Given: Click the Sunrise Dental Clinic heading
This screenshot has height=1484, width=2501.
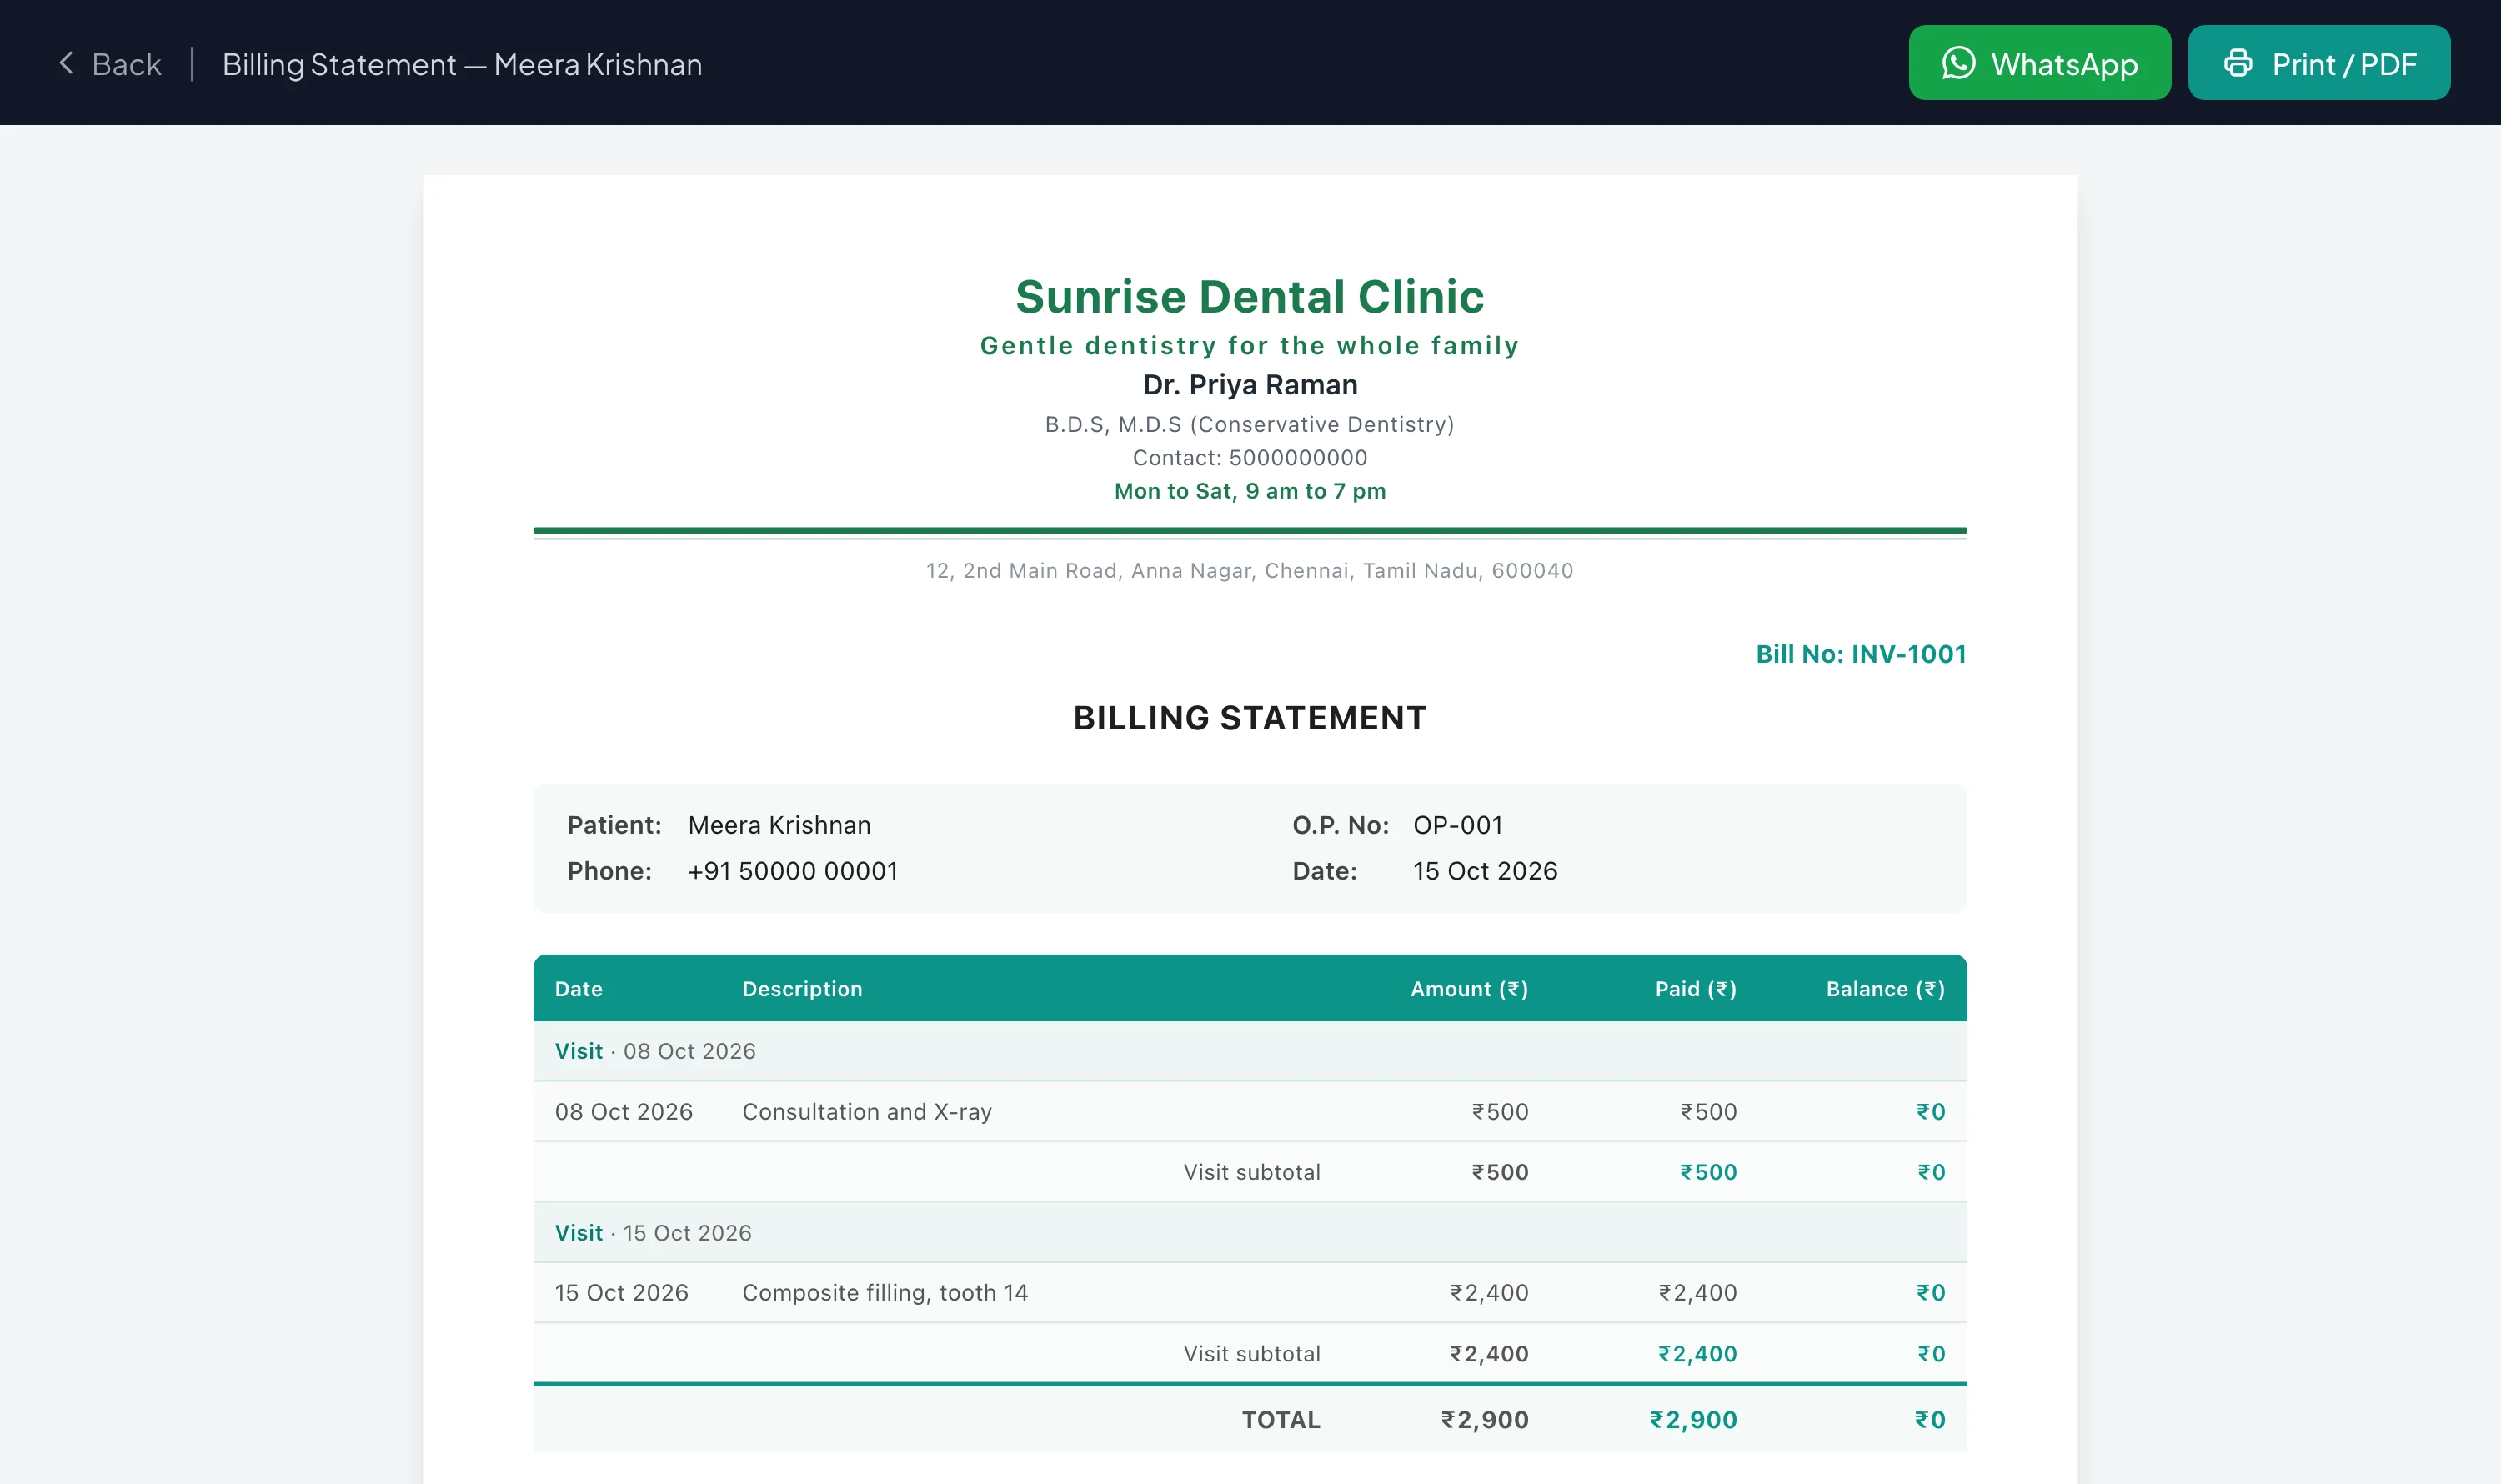Looking at the screenshot, I should [x=1249, y=296].
